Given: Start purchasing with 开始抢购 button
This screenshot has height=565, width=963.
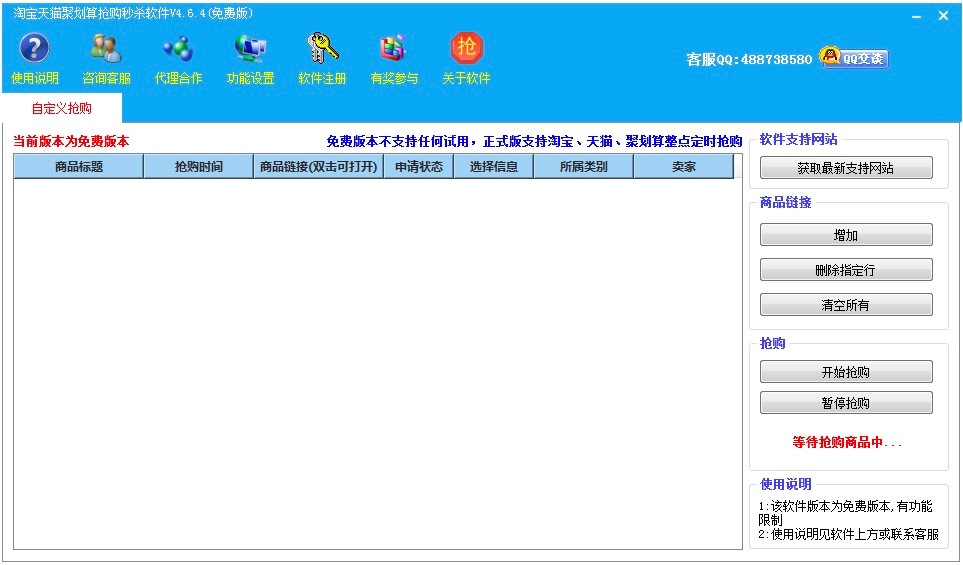Looking at the screenshot, I should pyautogui.click(x=846, y=372).
